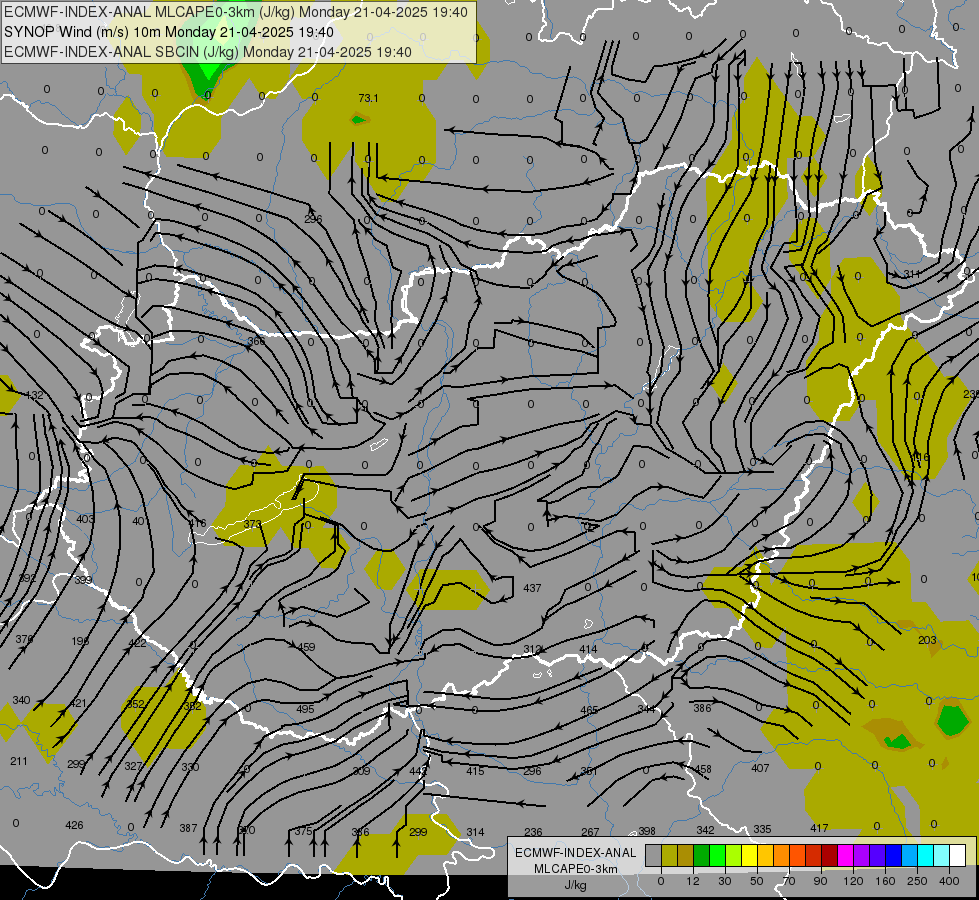Click the map value 335
This screenshot has width=979, height=900.
click(x=762, y=829)
